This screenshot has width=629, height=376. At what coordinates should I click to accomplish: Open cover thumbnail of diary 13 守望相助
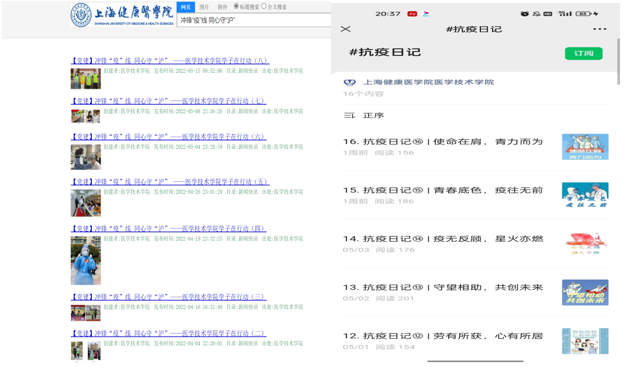[x=585, y=293]
